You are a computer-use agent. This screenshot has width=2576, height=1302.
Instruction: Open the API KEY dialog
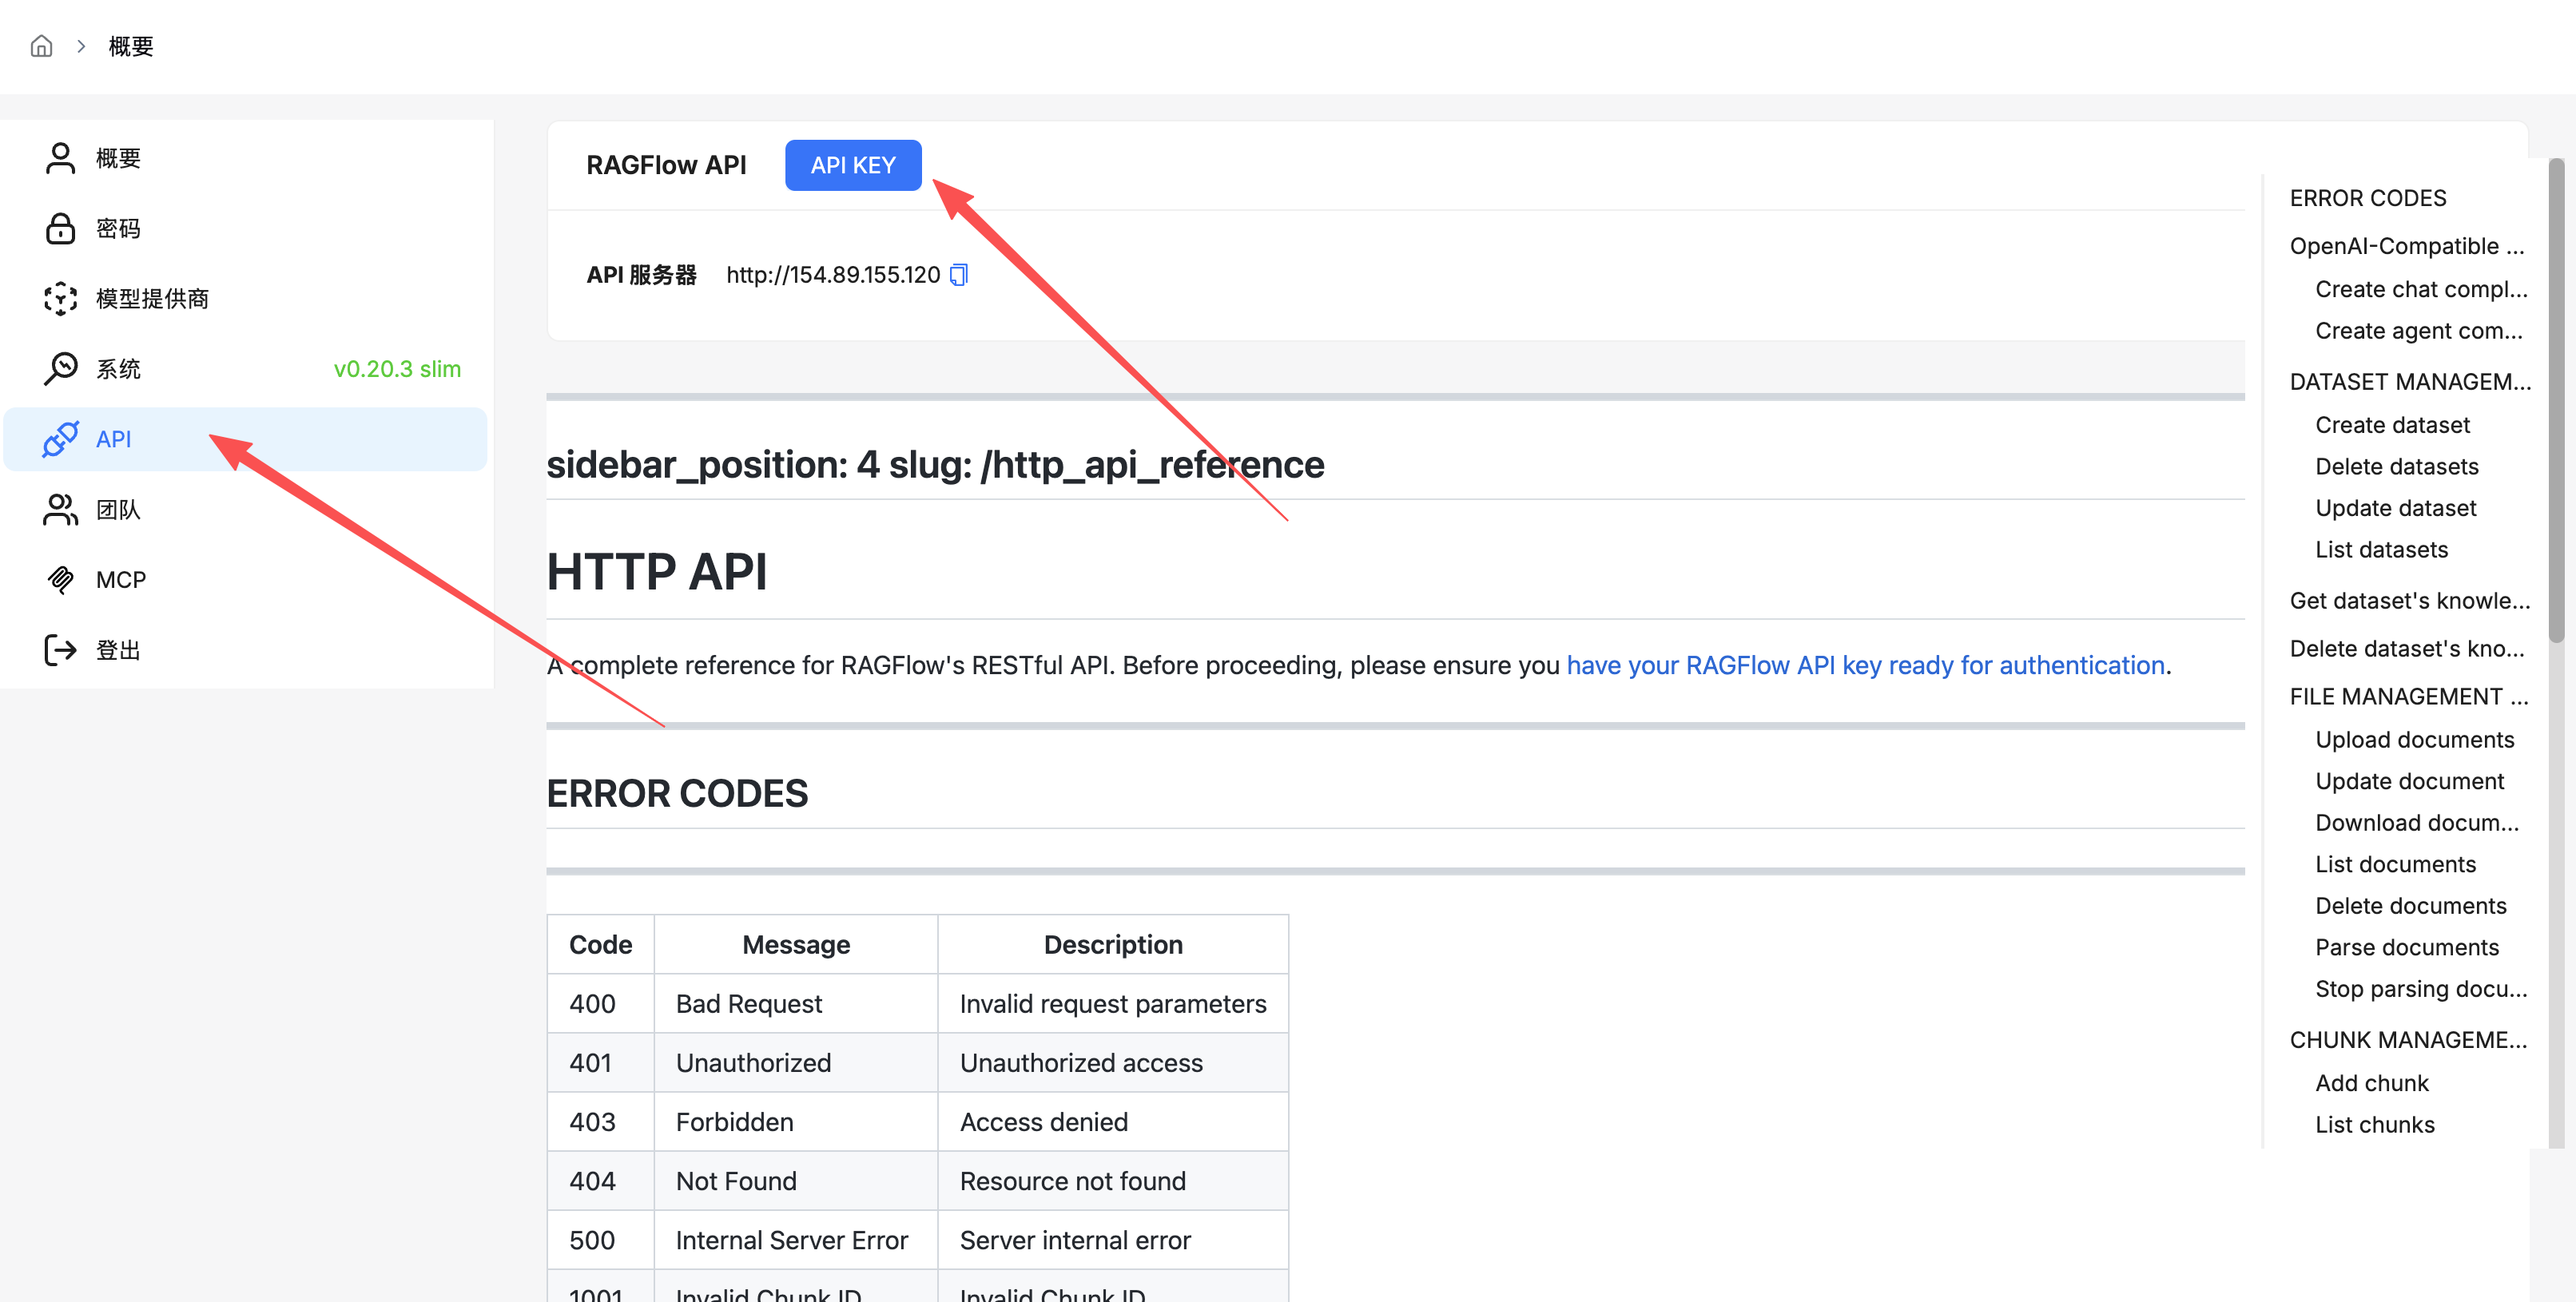point(852,165)
